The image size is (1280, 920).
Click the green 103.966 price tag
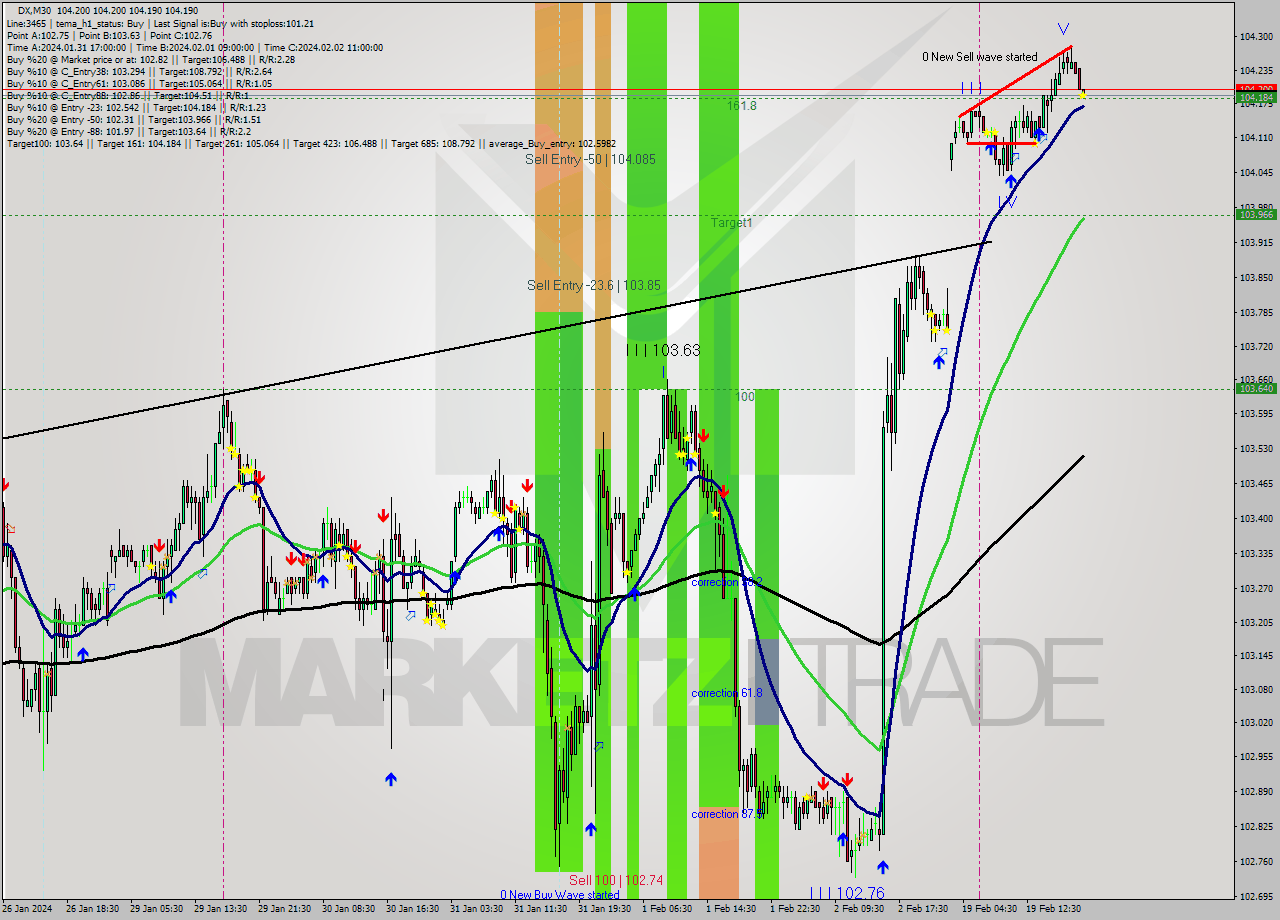coord(1257,214)
